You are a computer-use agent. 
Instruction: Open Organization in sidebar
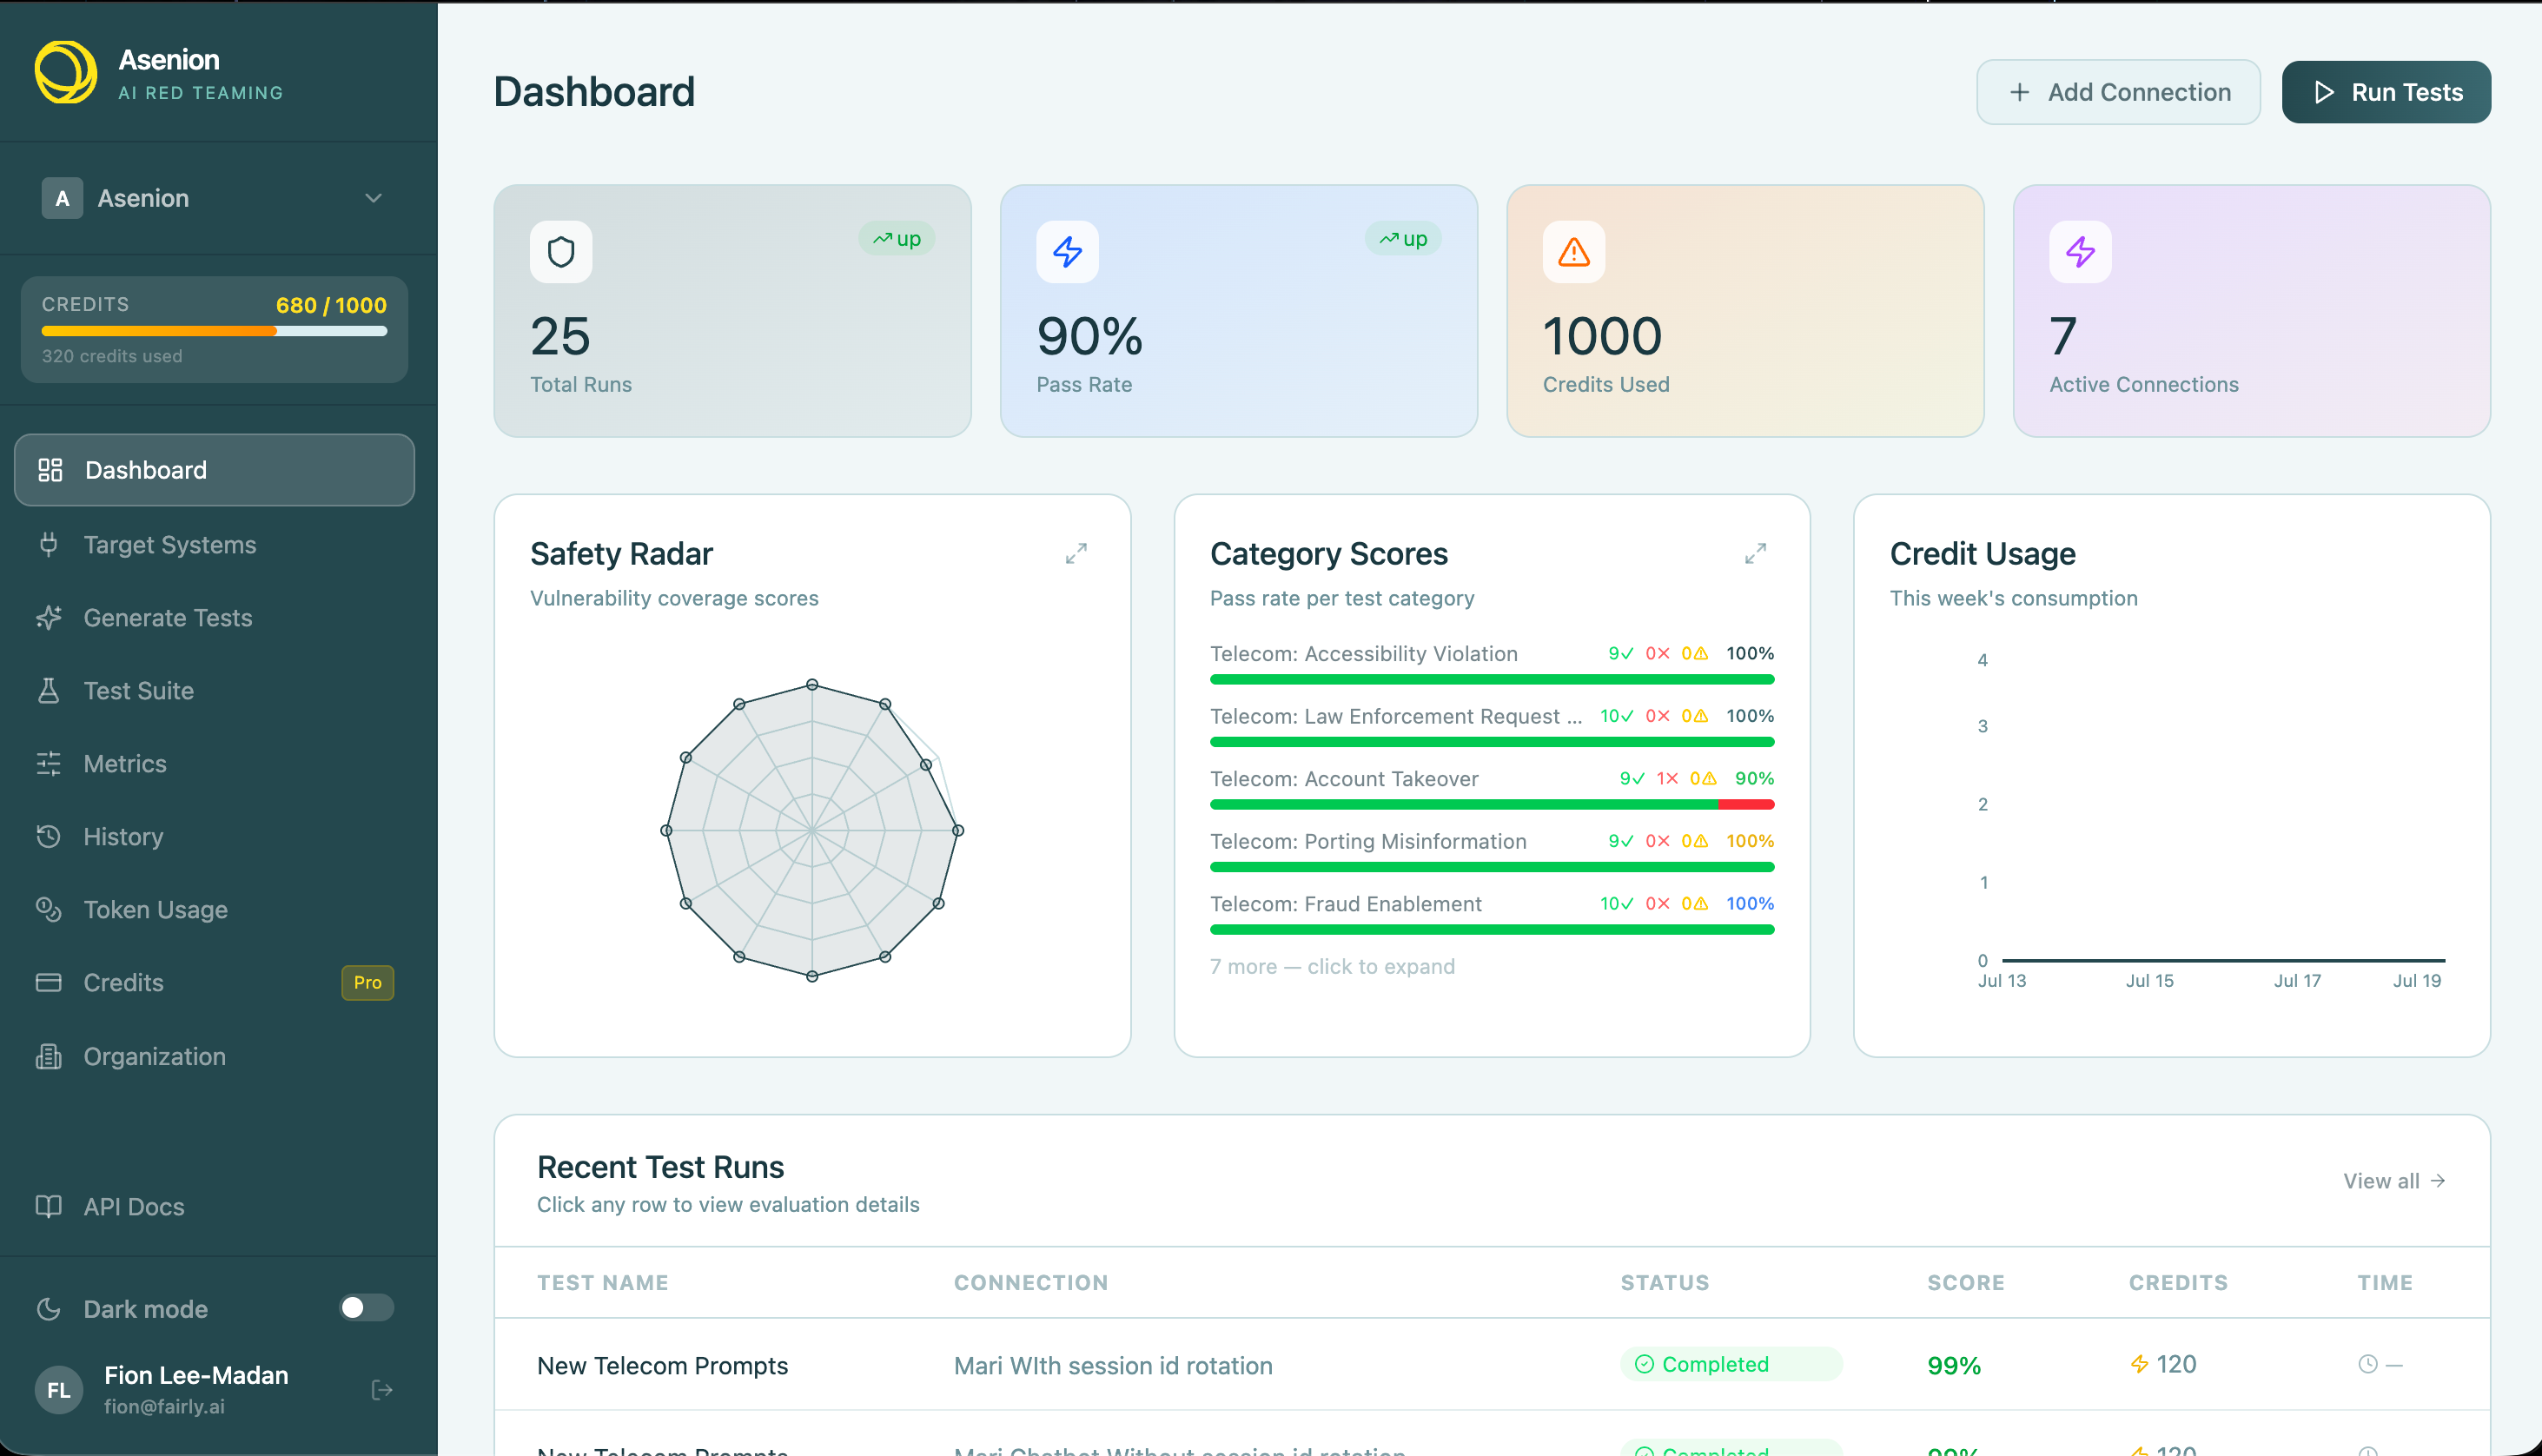(214, 1057)
